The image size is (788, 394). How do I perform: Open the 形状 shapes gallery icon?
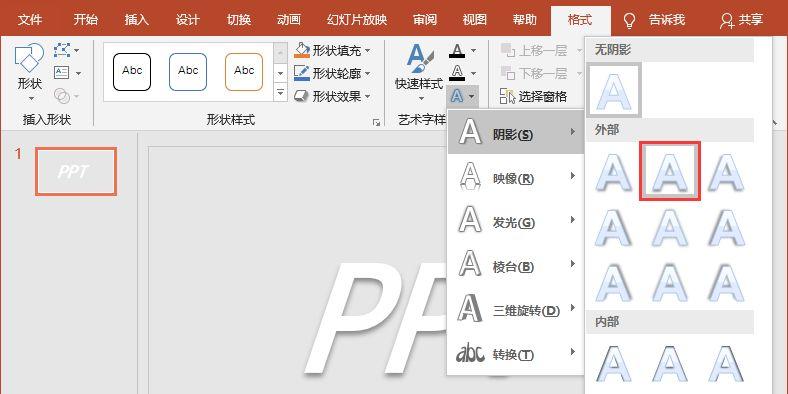(30, 70)
